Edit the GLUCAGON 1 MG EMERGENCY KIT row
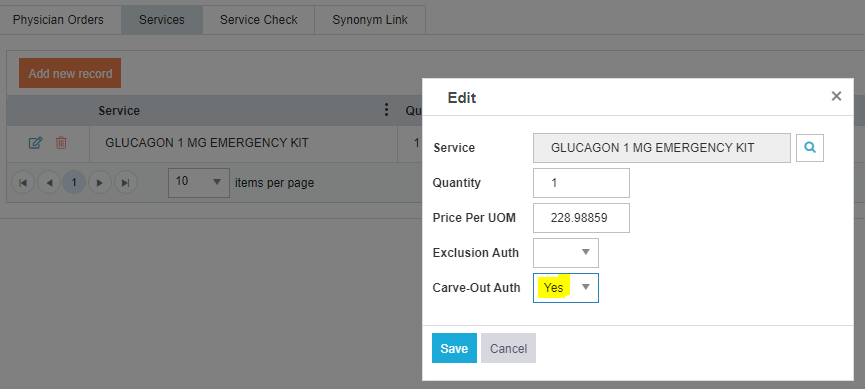The image size is (865, 389). click(35, 143)
